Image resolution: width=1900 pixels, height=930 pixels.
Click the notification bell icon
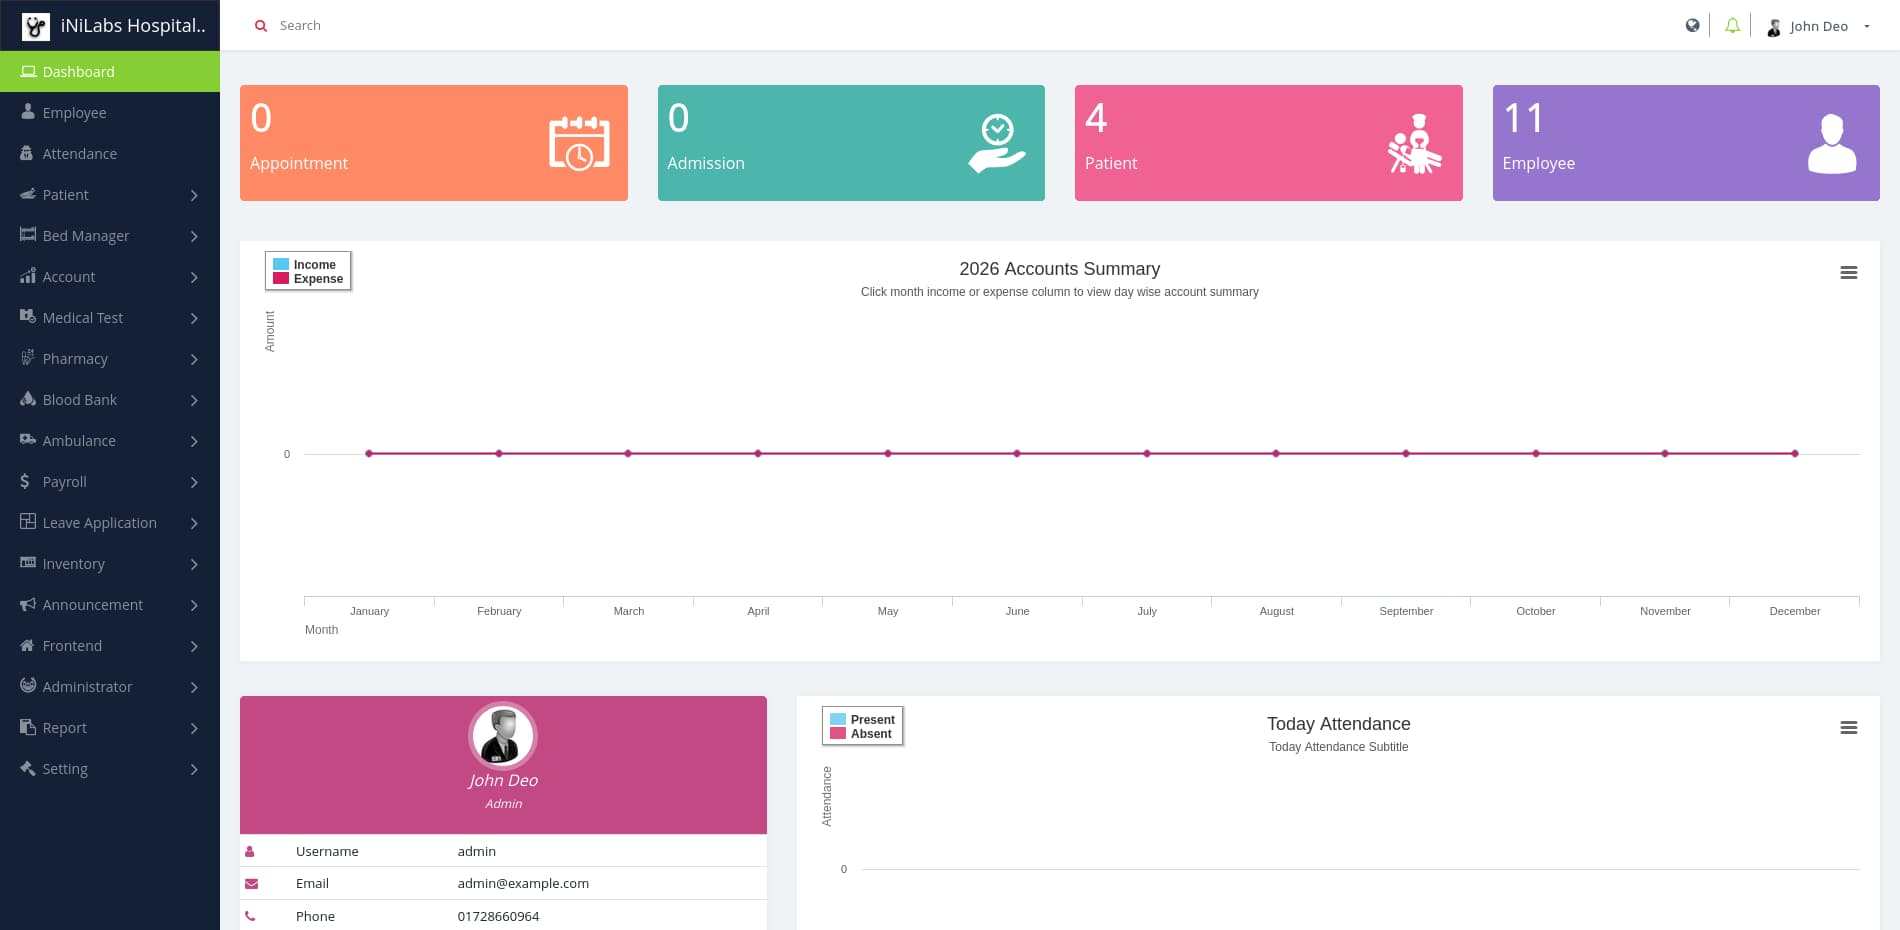click(1732, 26)
